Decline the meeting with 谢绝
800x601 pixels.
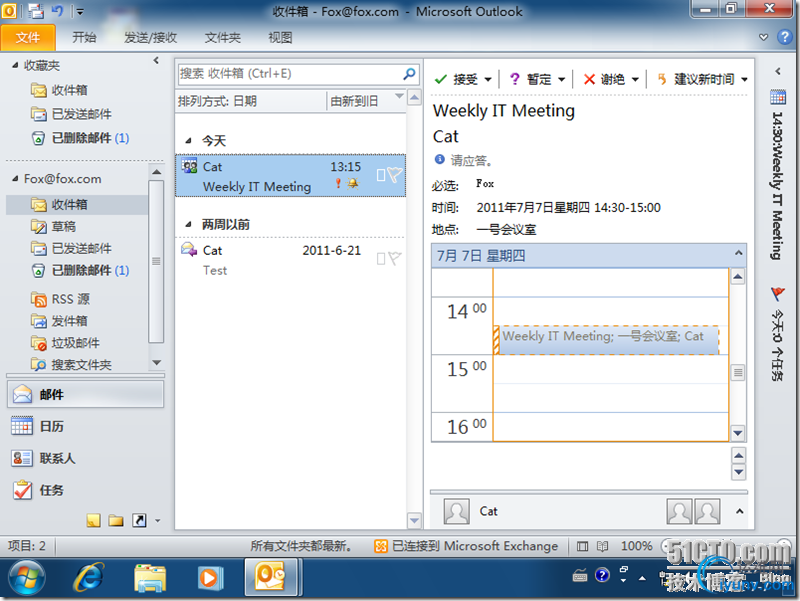[604, 80]
